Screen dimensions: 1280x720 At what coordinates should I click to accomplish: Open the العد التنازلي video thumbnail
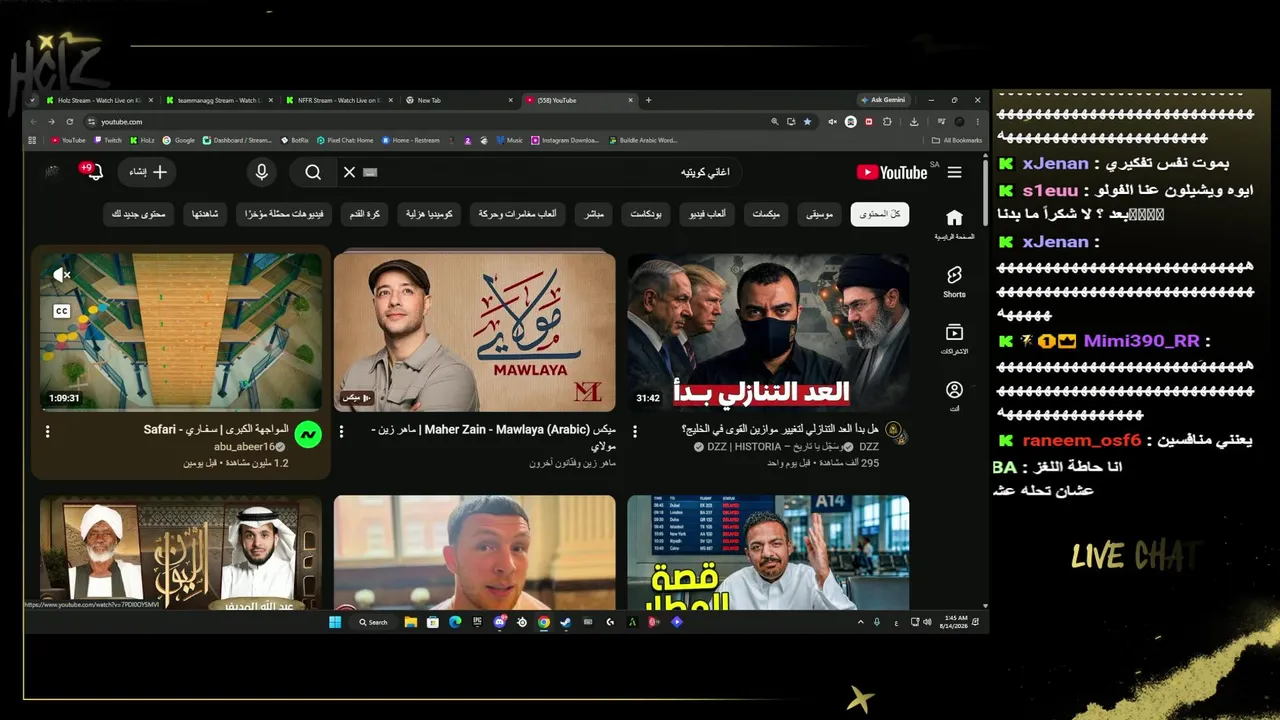[768, 332]
